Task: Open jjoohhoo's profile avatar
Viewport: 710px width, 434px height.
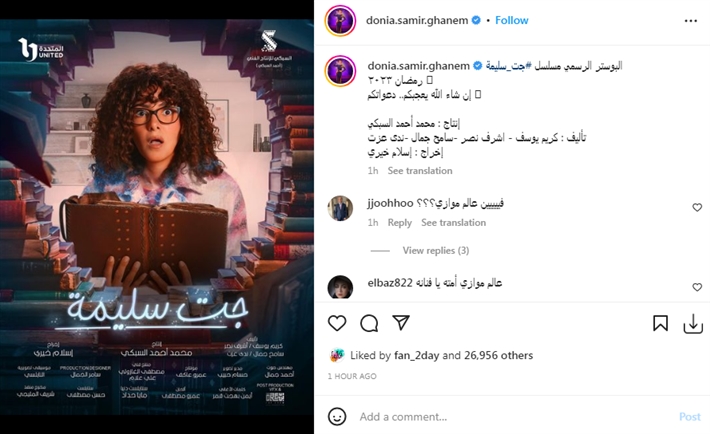Action: [340, 208]
